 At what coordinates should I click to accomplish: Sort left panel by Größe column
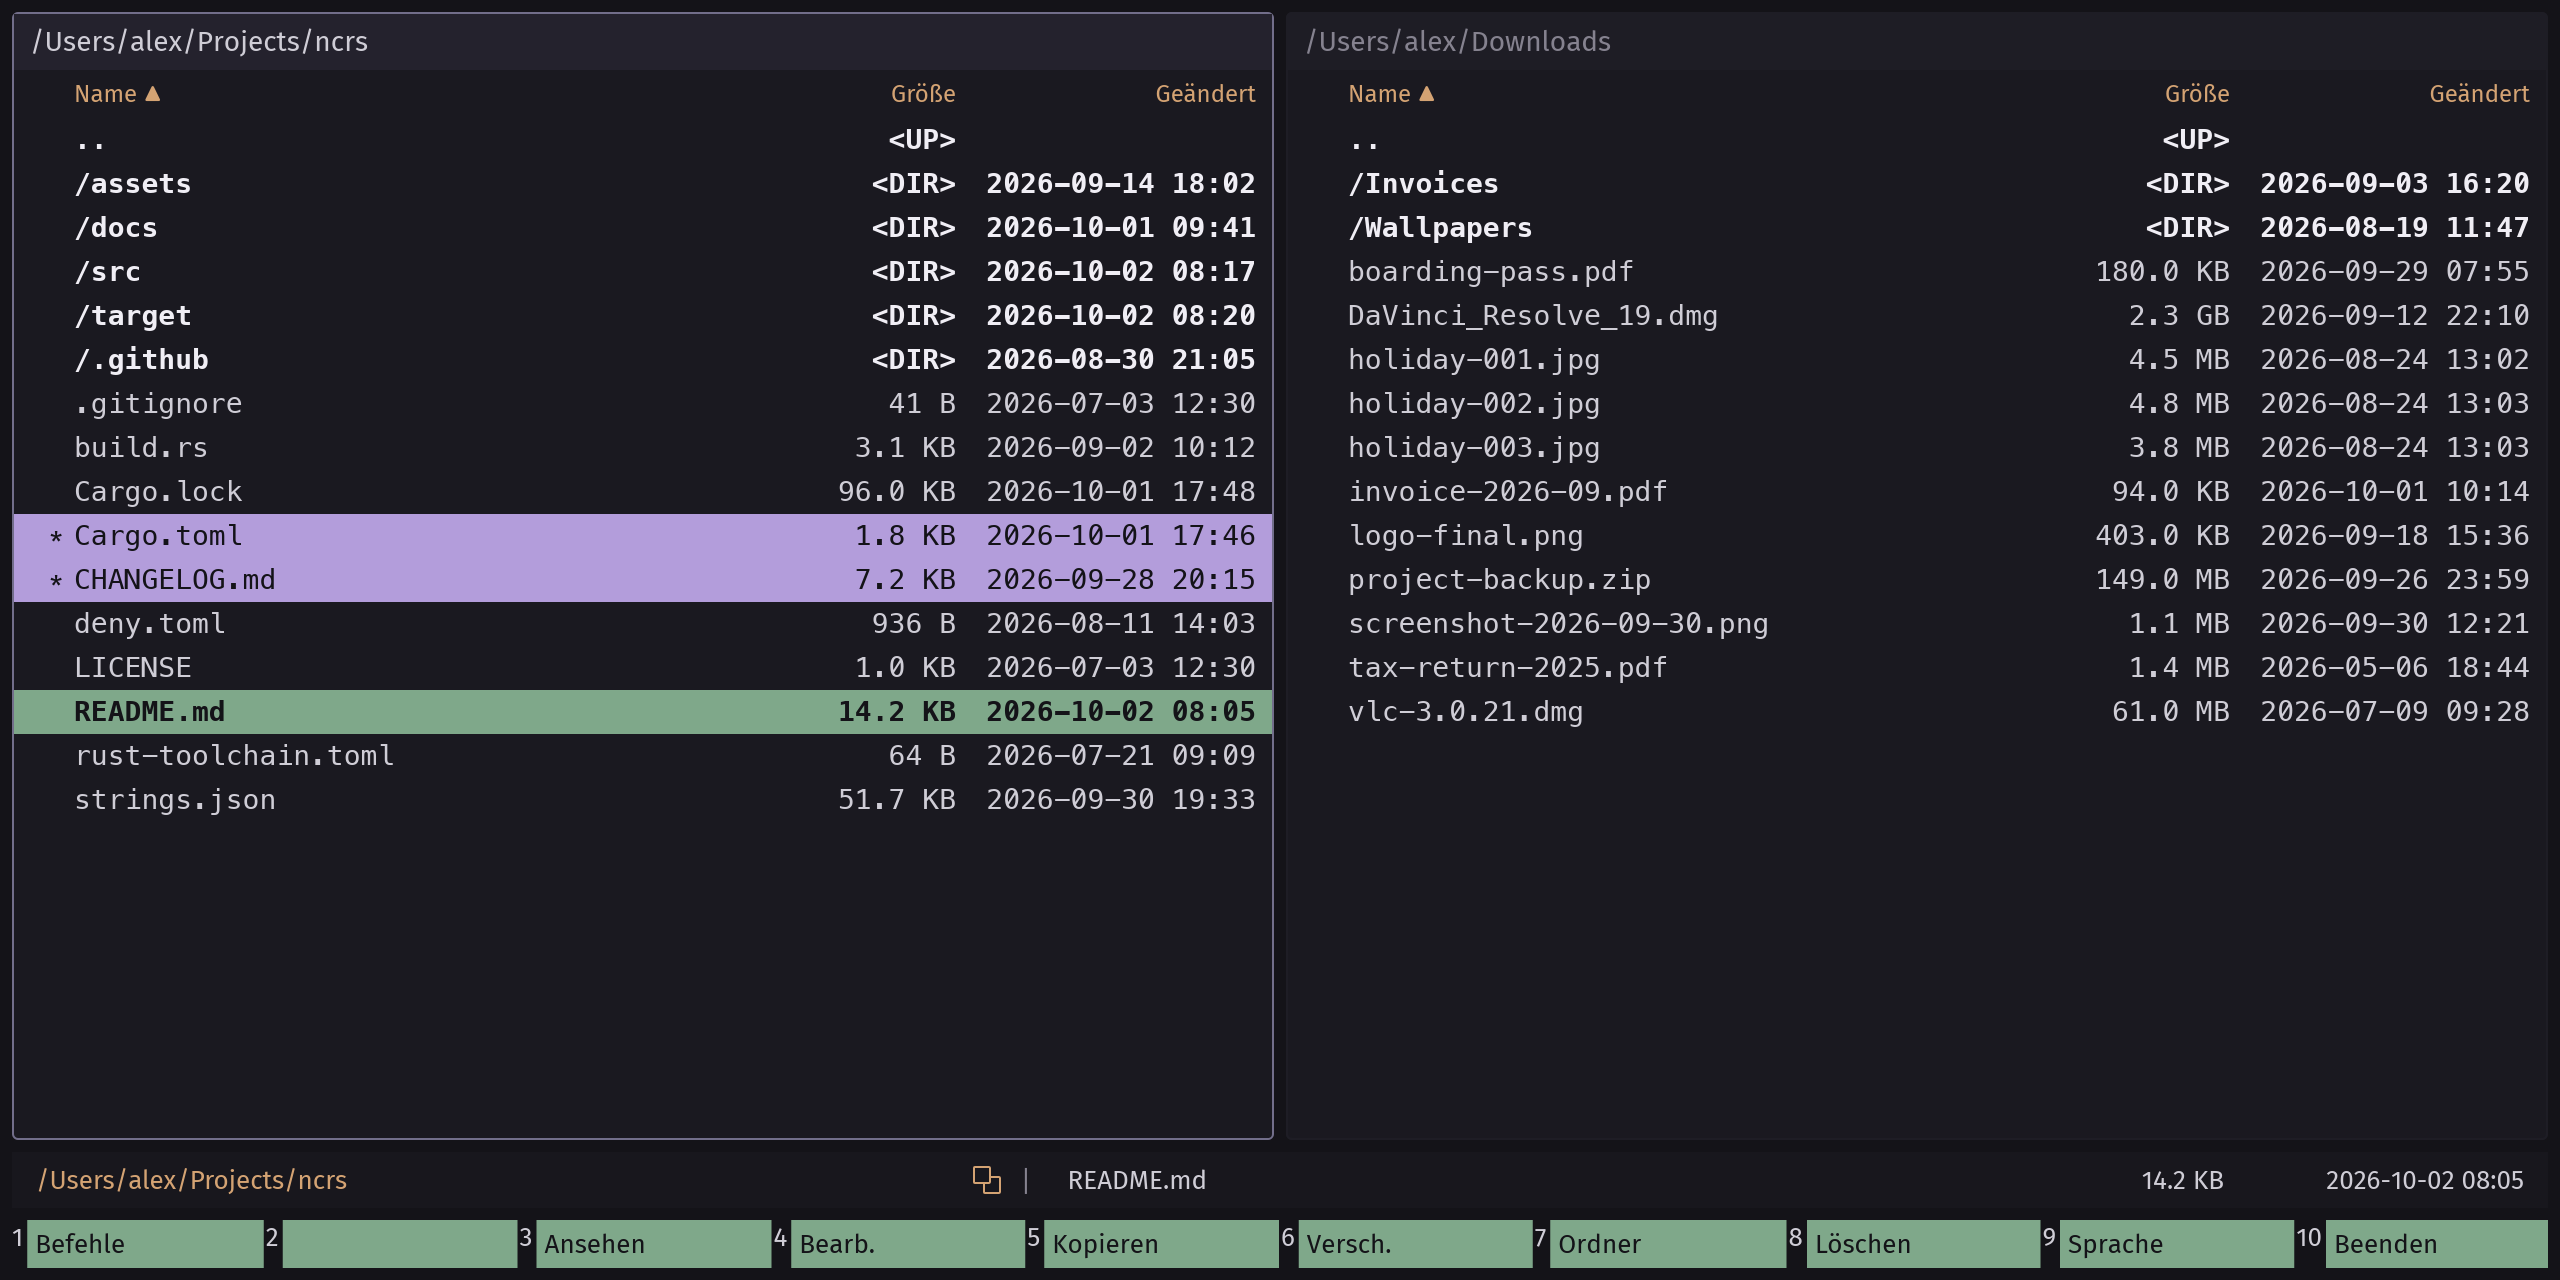click(923, 94)
